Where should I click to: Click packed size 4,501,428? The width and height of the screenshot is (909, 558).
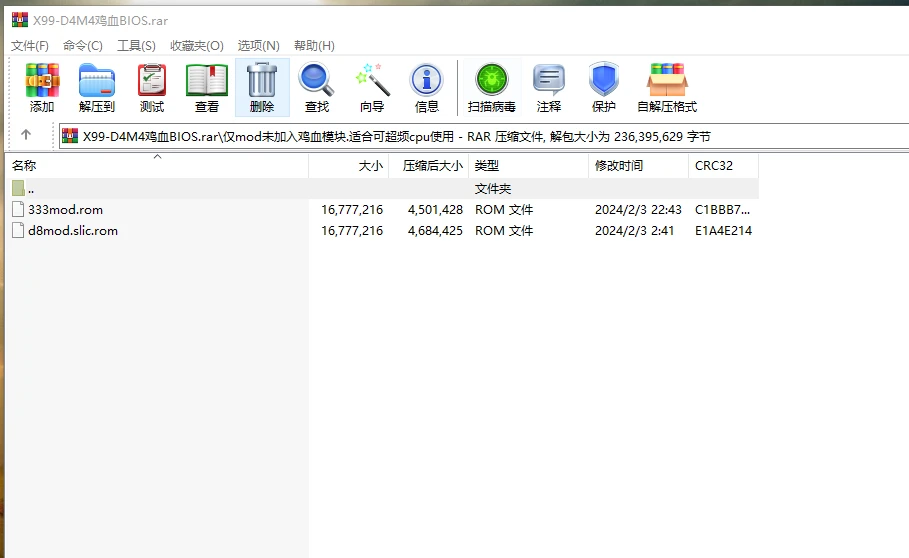tap(435, 210)
